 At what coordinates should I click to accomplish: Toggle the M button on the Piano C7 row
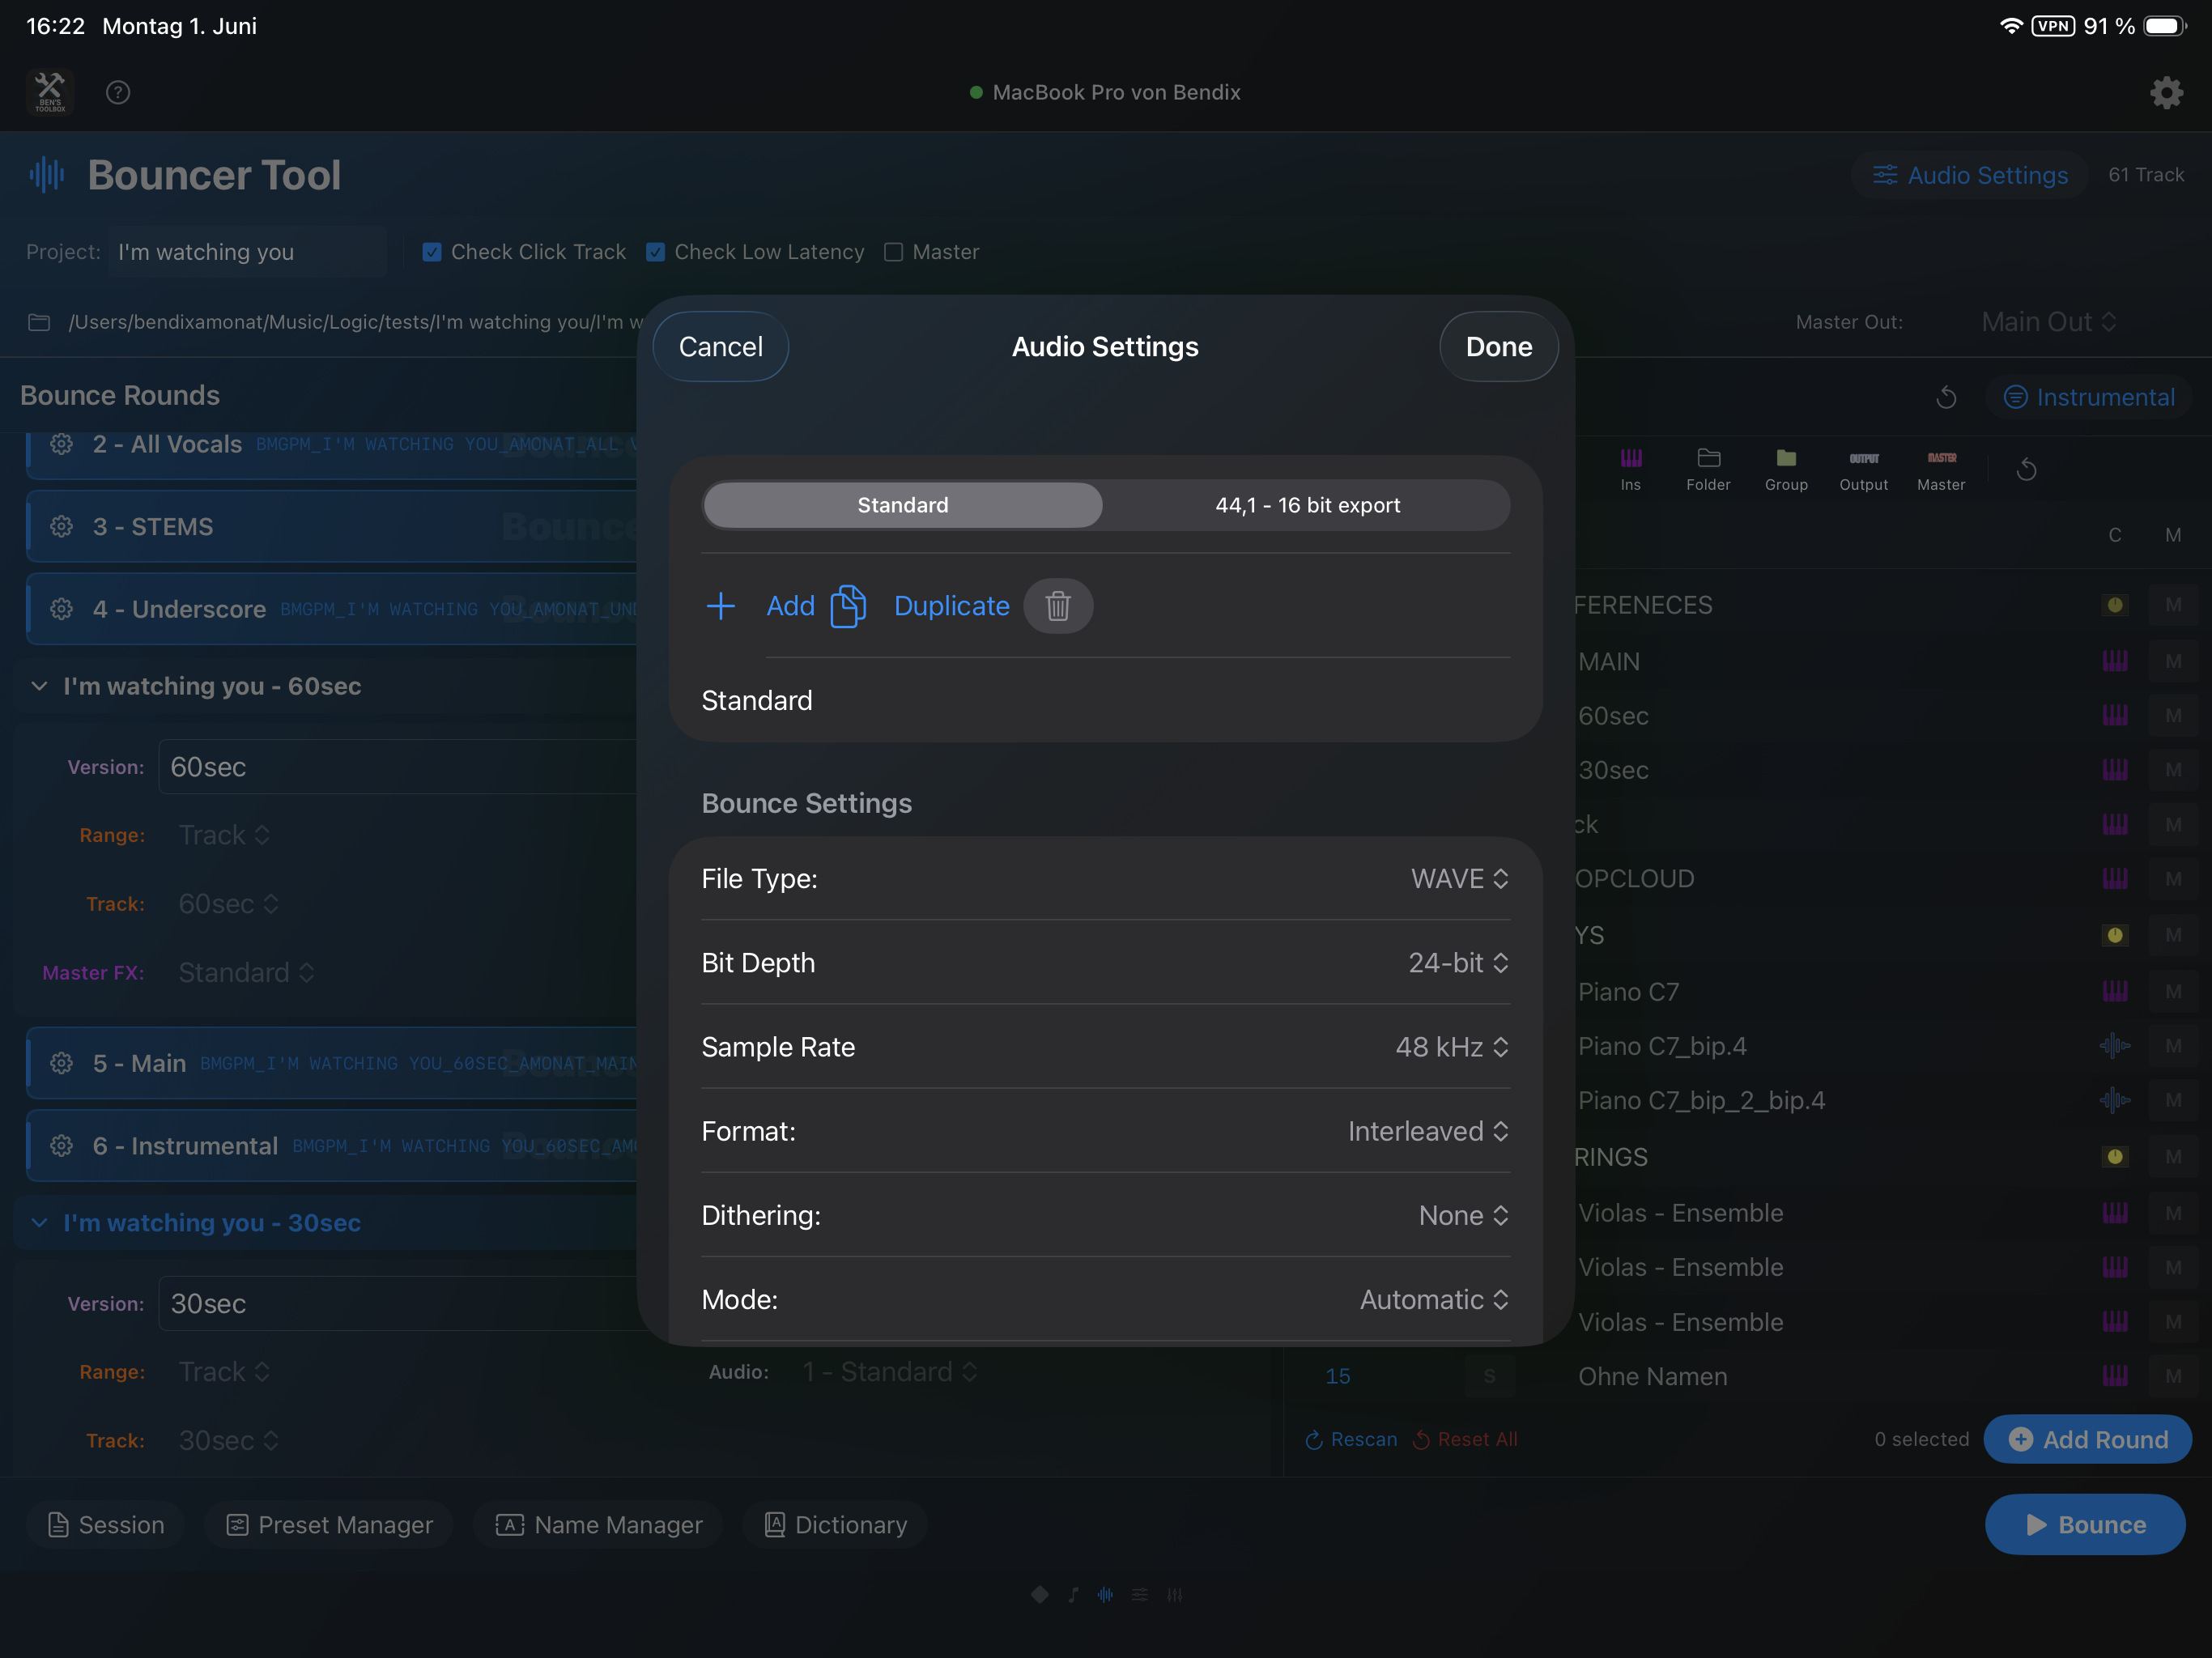[2173, 992]
